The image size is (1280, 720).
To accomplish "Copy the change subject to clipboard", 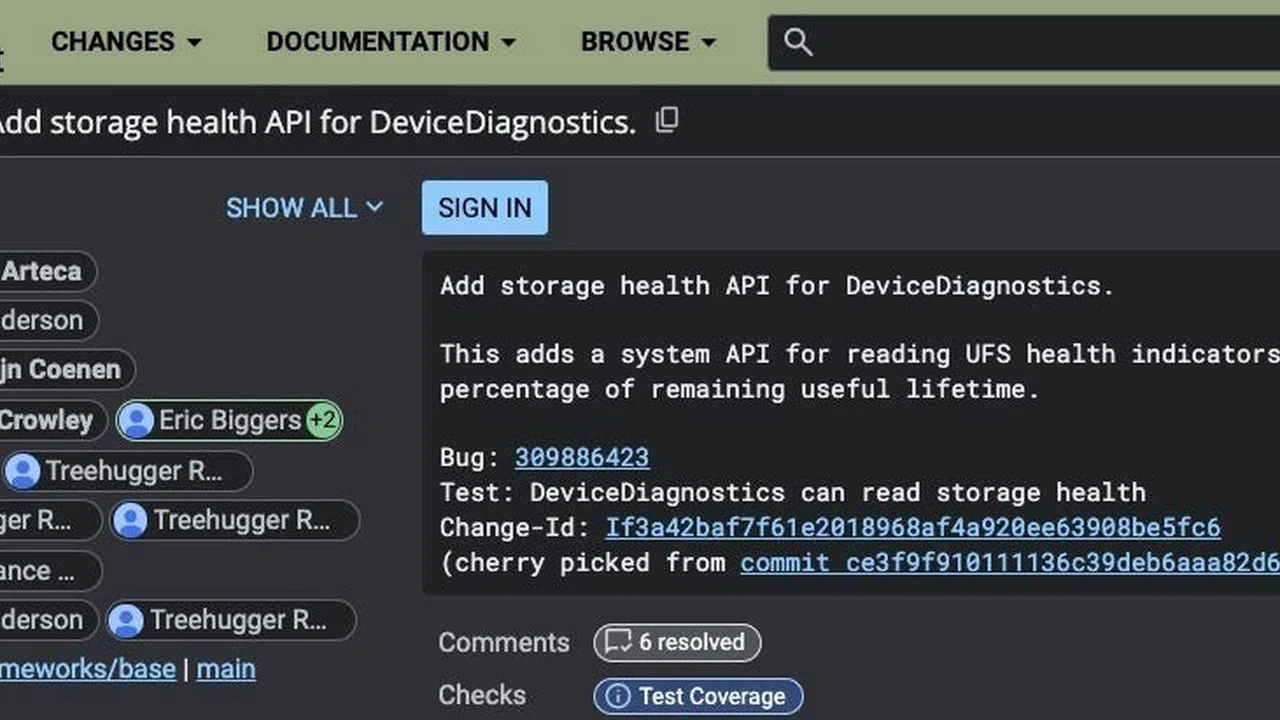I will pos(666,121).
